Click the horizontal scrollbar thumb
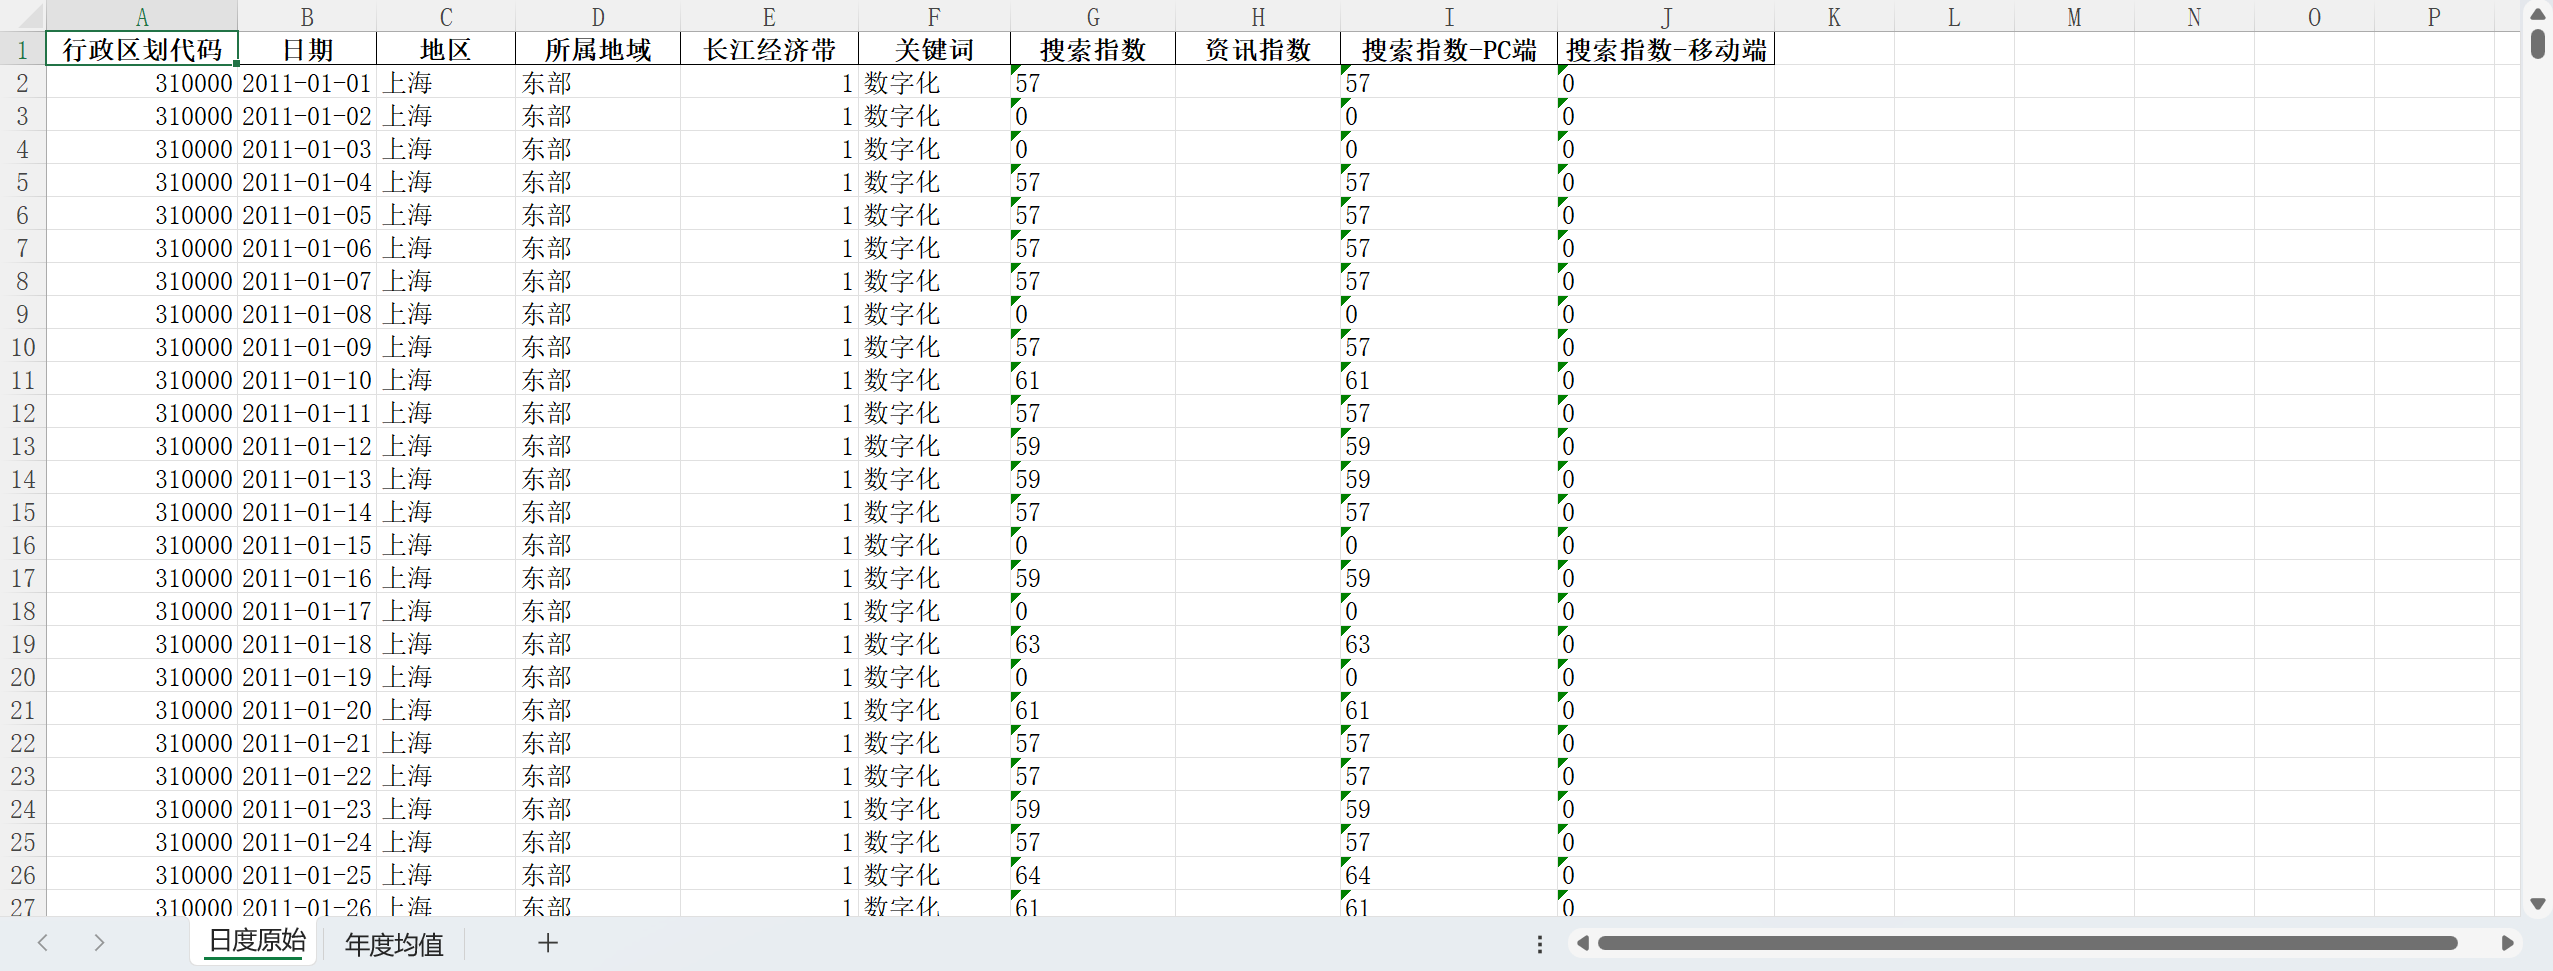 click(2026, 943)
